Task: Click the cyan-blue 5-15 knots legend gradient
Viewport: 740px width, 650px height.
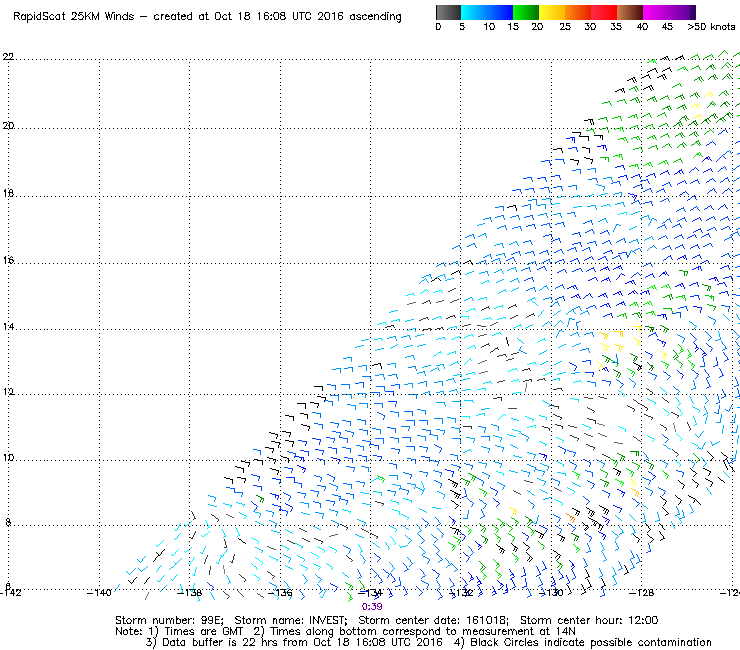Action: (487, 12)
